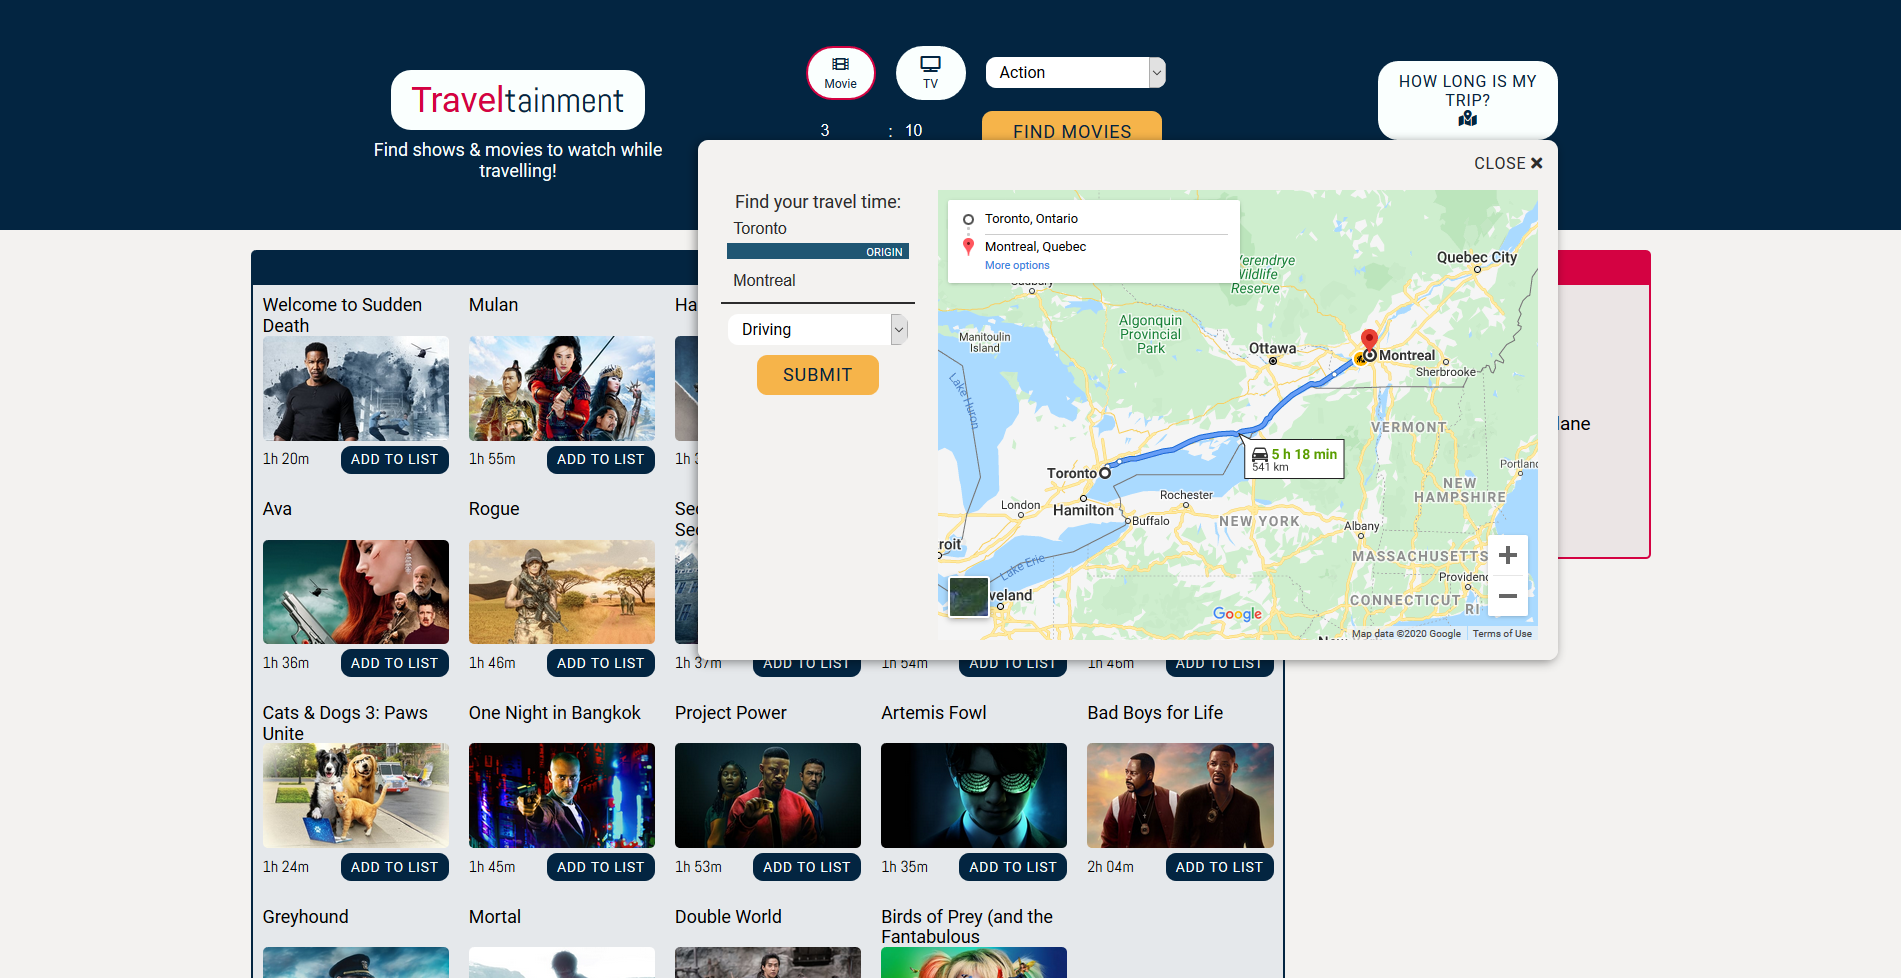Add Ava to list

[395, 663]
